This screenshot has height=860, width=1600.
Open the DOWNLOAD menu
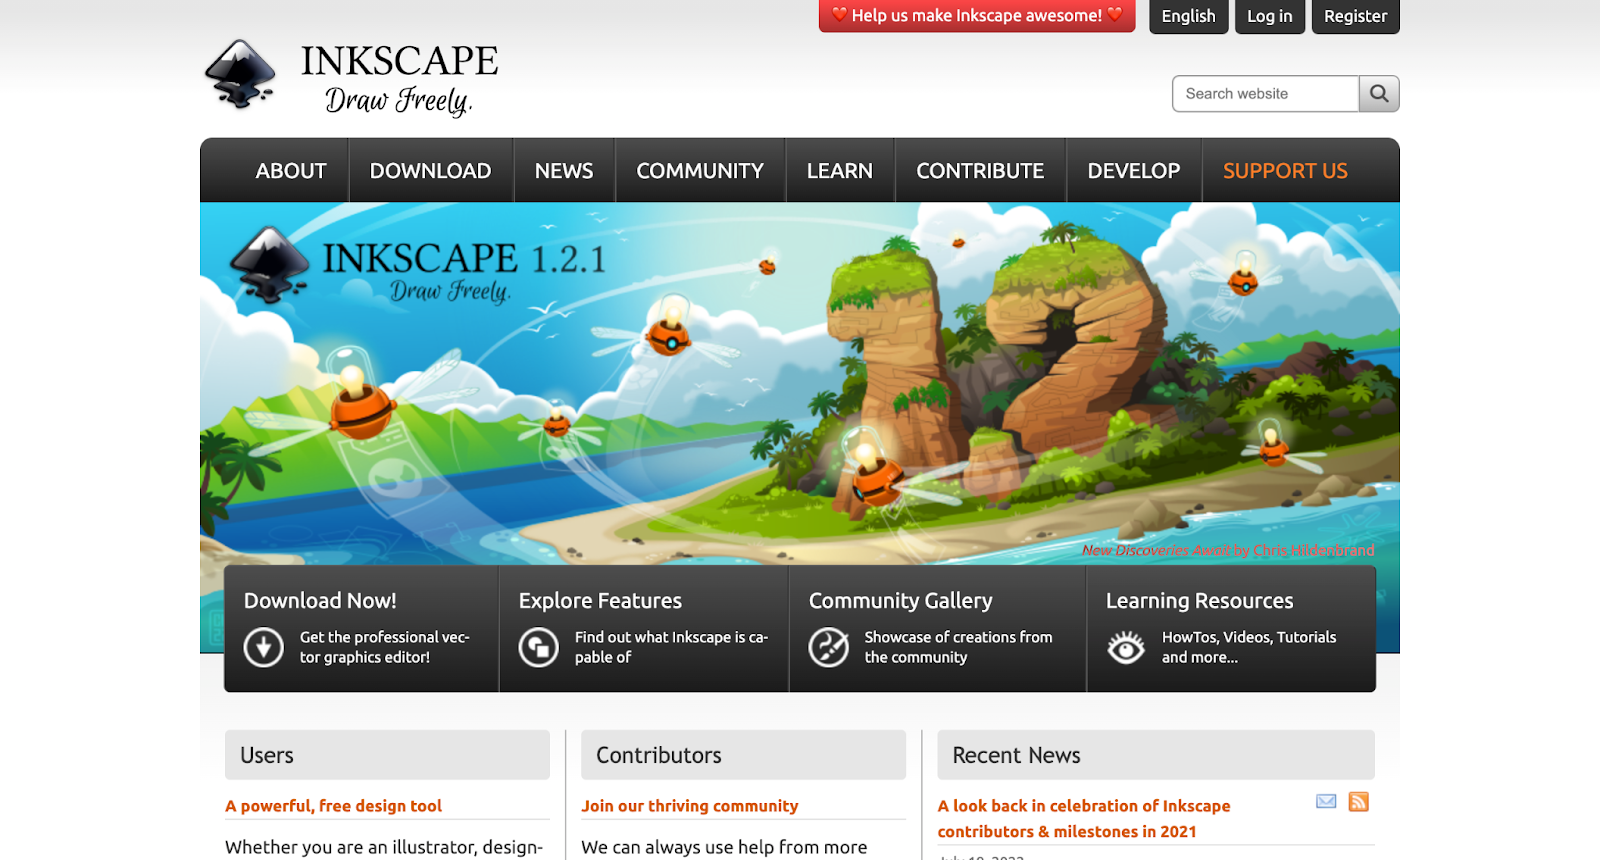tap(430, 171)
